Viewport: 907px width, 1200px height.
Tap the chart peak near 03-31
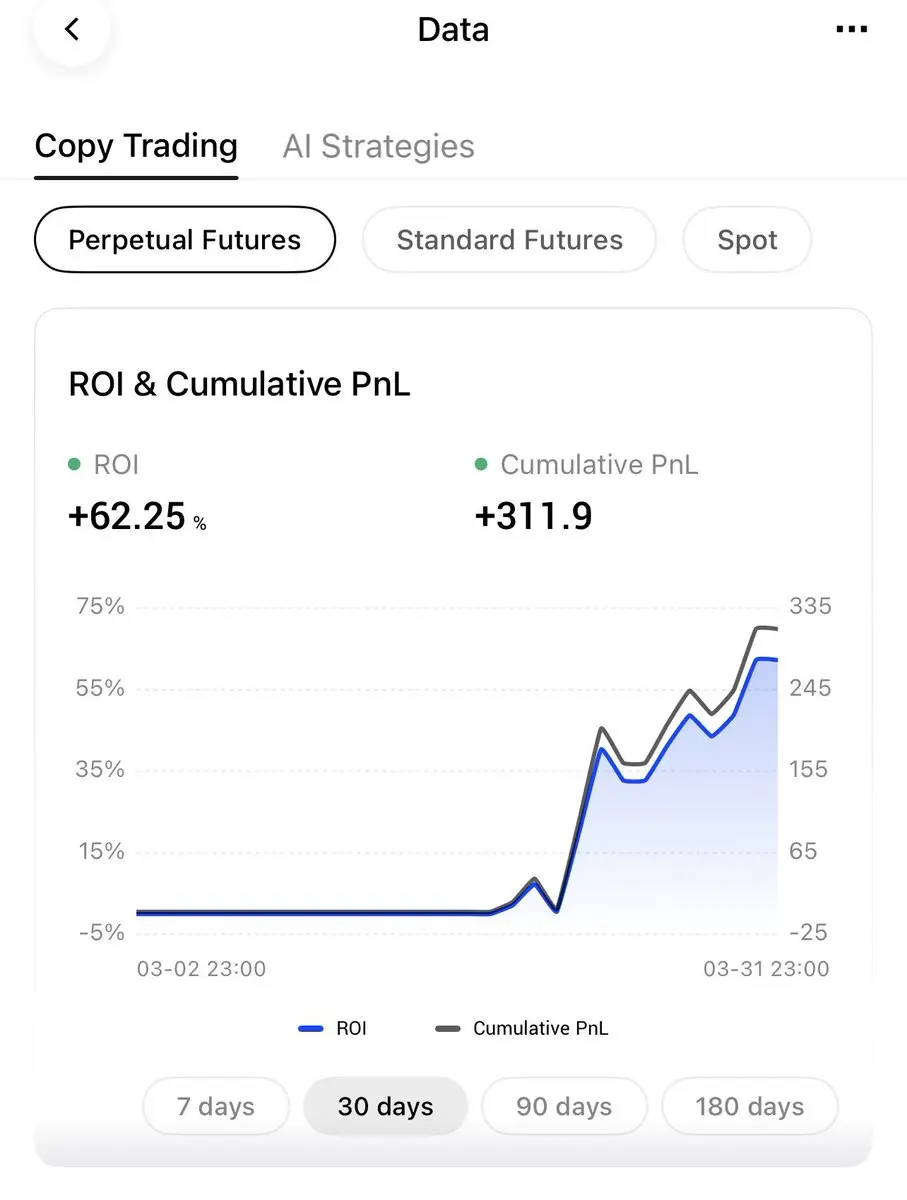[x=762, y=628]
